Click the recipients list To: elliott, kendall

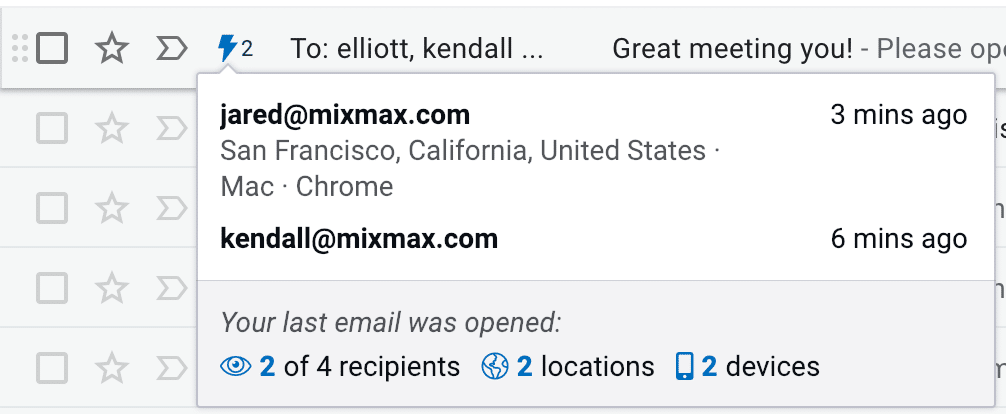417,48
